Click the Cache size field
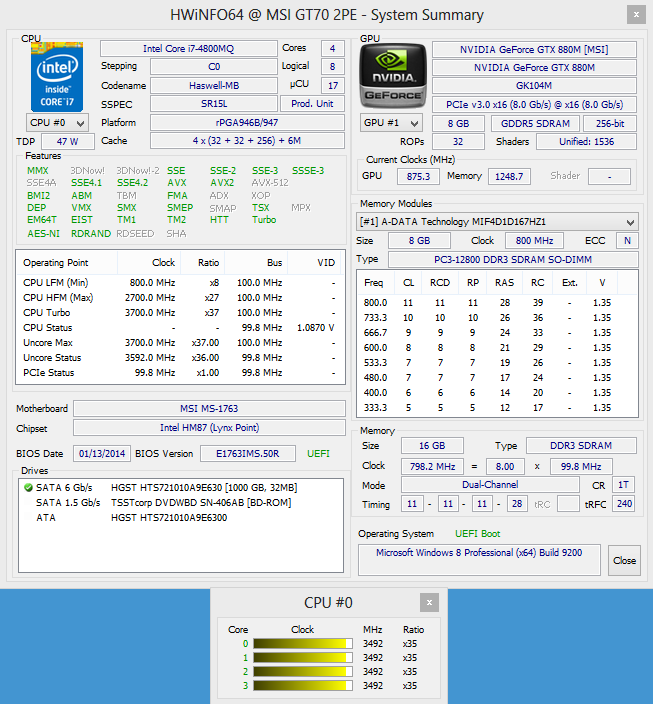The width and height of the screenshot is (653, 704). point(247,141)
